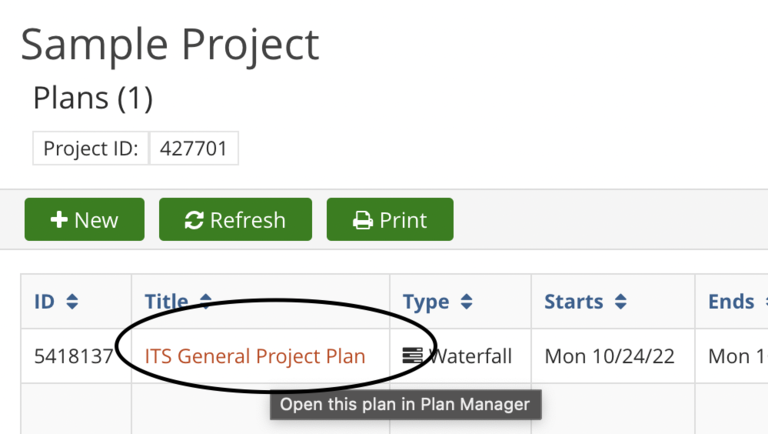Click the printer icon on Print button
Viewport: 768px width, 434px height.
point(362,220)
